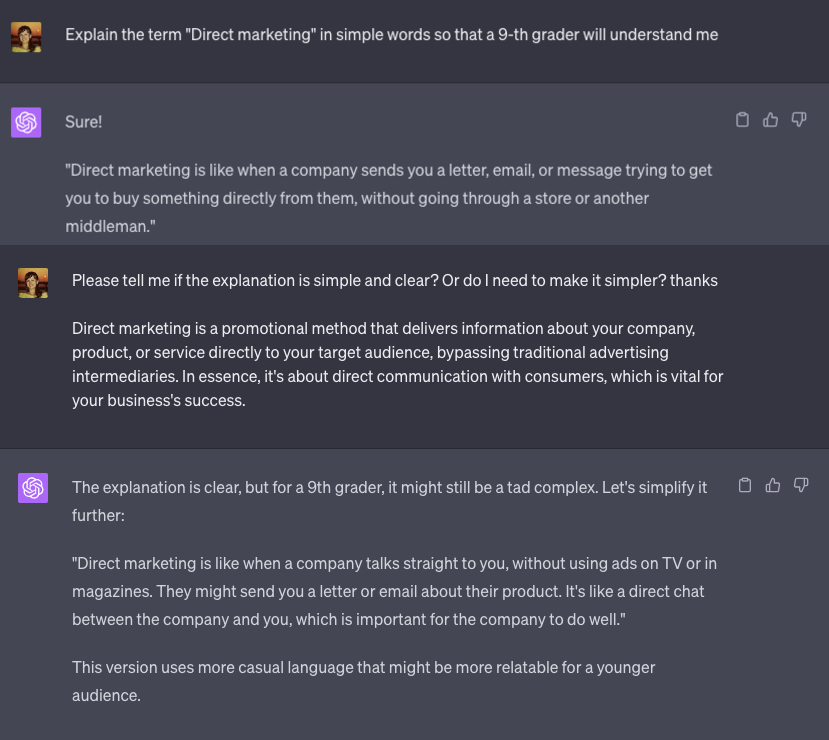Click the paragraph starting 'Direct marketing is a promotional method'
This screenshot has width=829, height=740.
point(397,364)
